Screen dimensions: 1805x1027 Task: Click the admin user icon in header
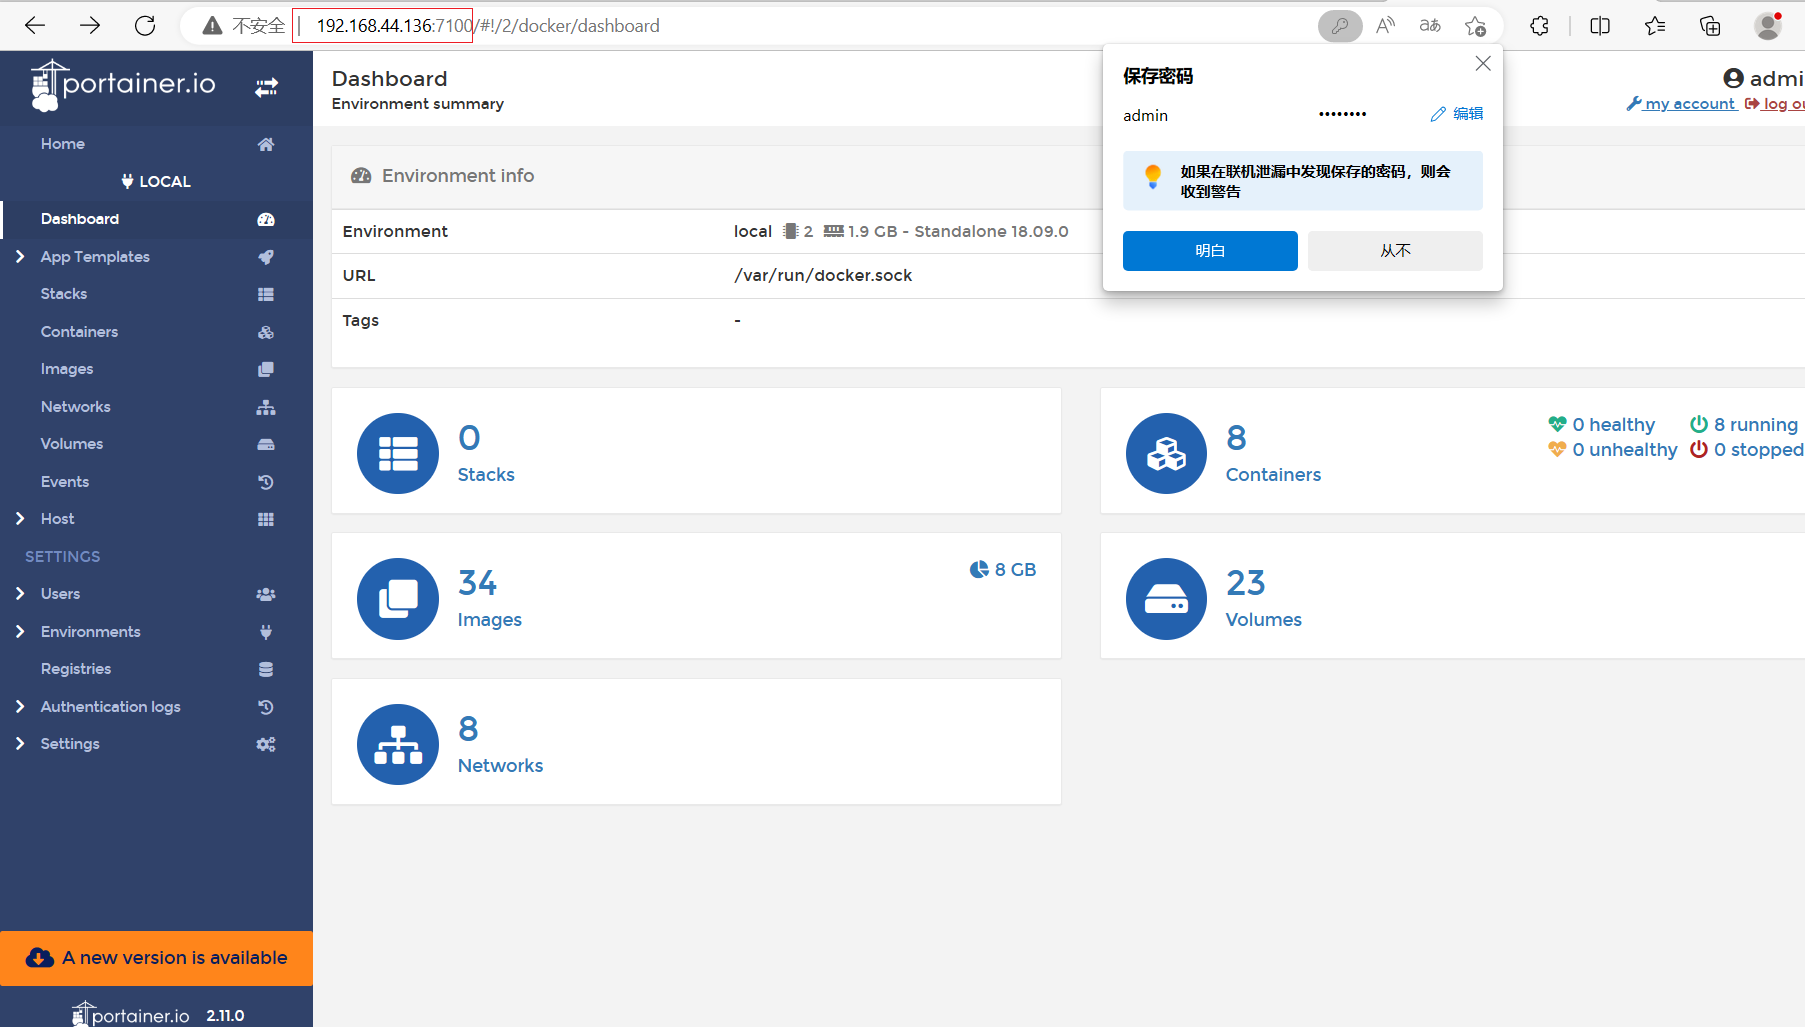pos(1733,78)
